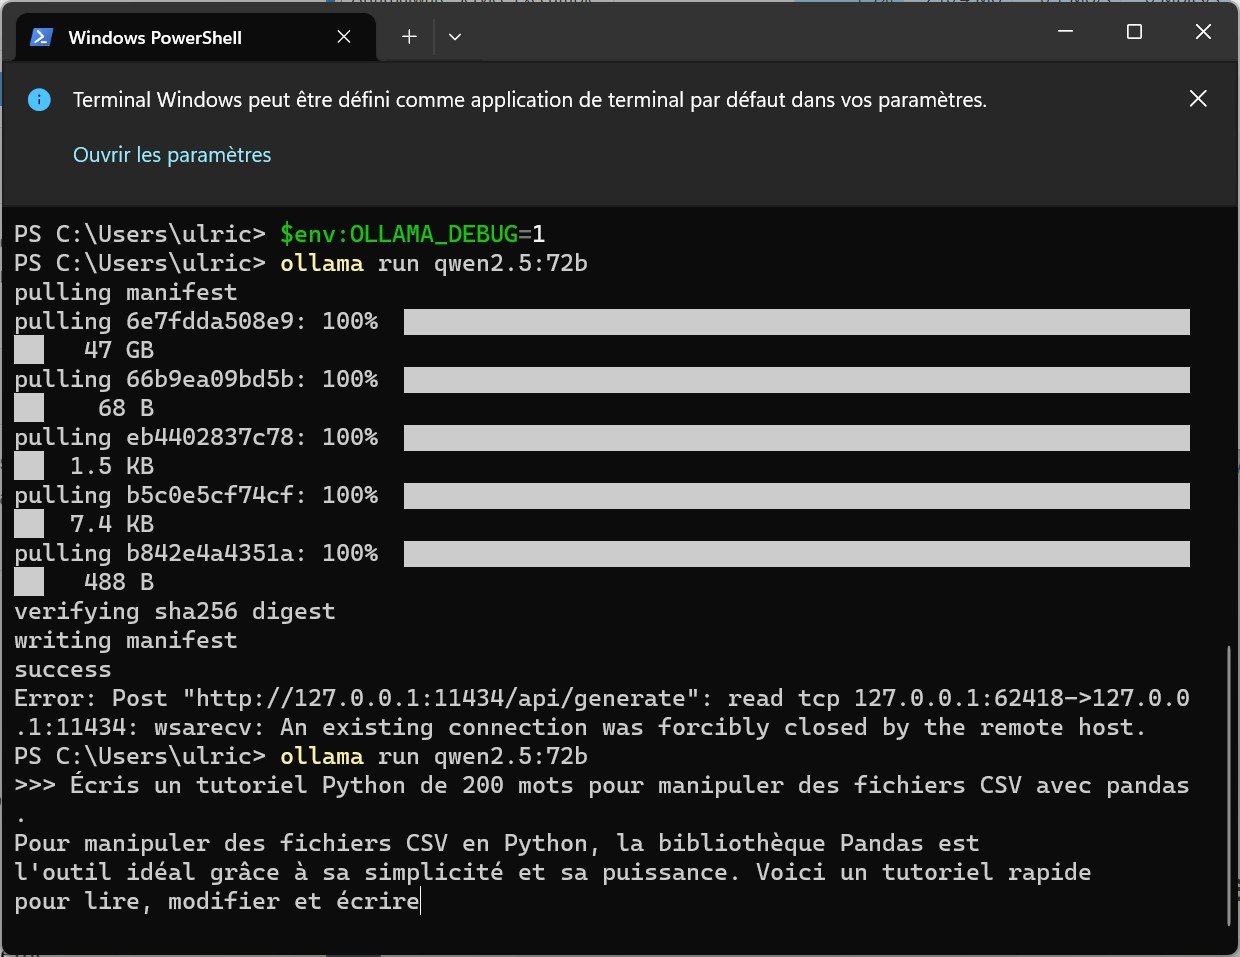Open 'Ouvrir les paramètres' link
The width and height of the screenshot is (1240, 957).
point(172,155)
